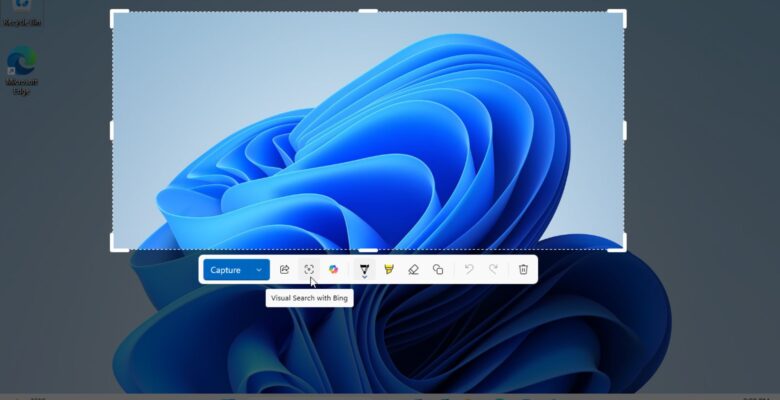Click the top-left corner selection handle
This screenshot has height=400, width=780.
[112, 13]
